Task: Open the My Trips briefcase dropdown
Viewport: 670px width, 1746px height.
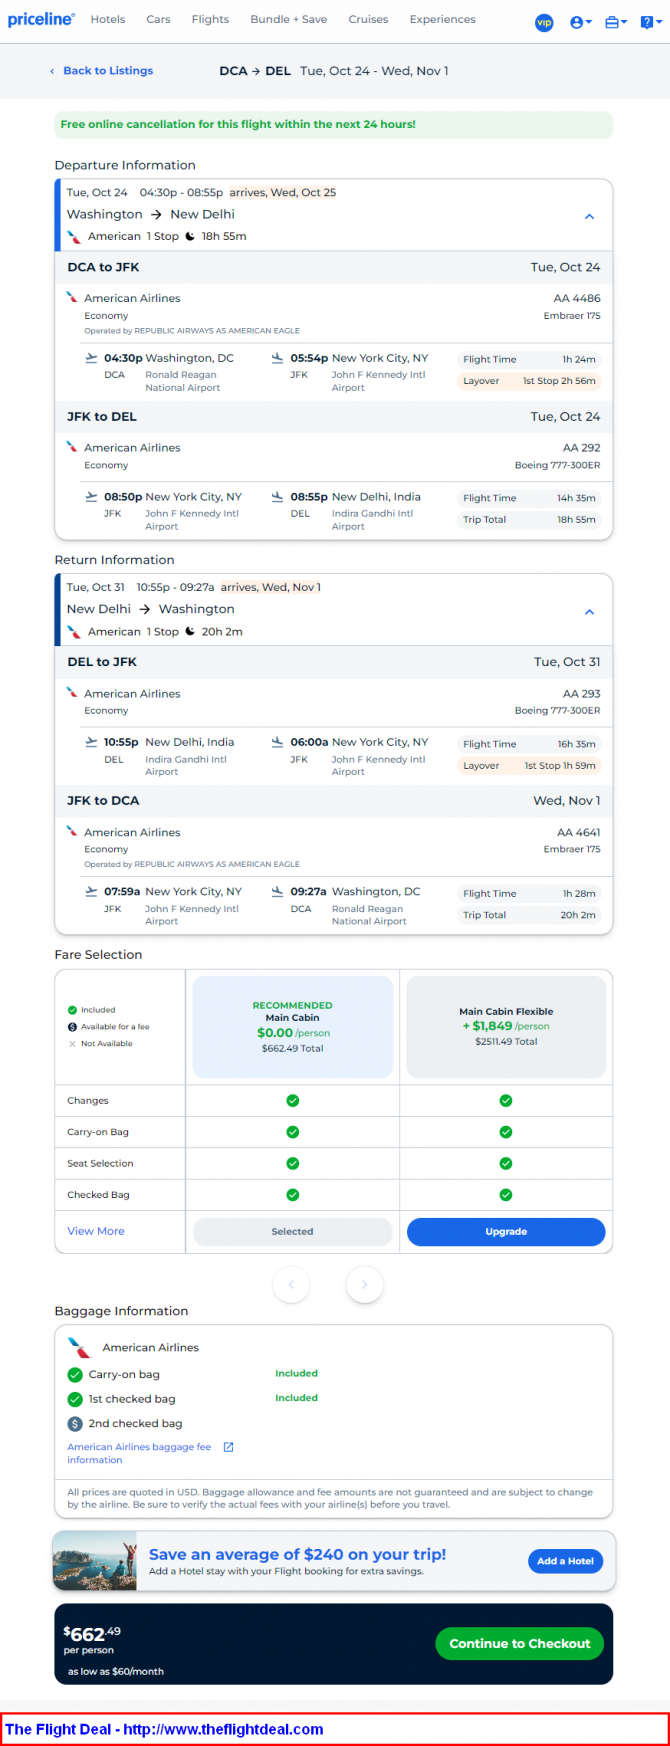Action: (x=616, y=22)
